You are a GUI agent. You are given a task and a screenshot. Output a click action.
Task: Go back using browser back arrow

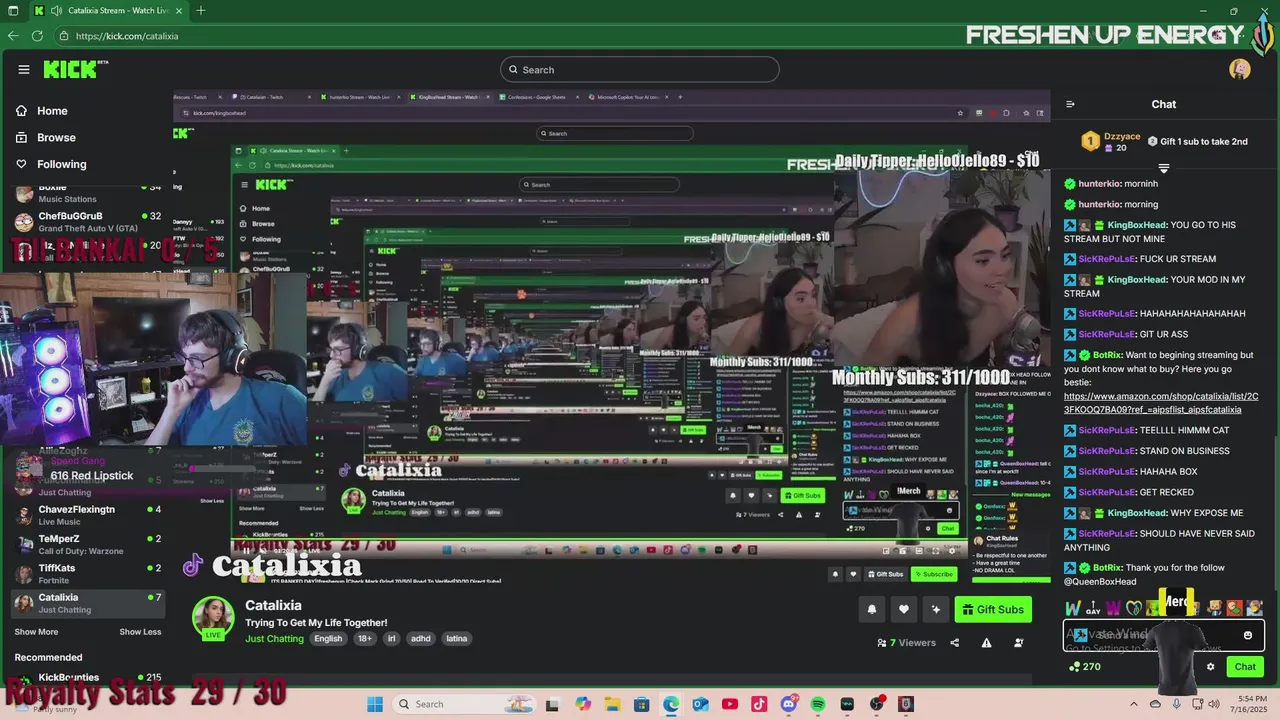pyautogui.click(x=12, y=36)
